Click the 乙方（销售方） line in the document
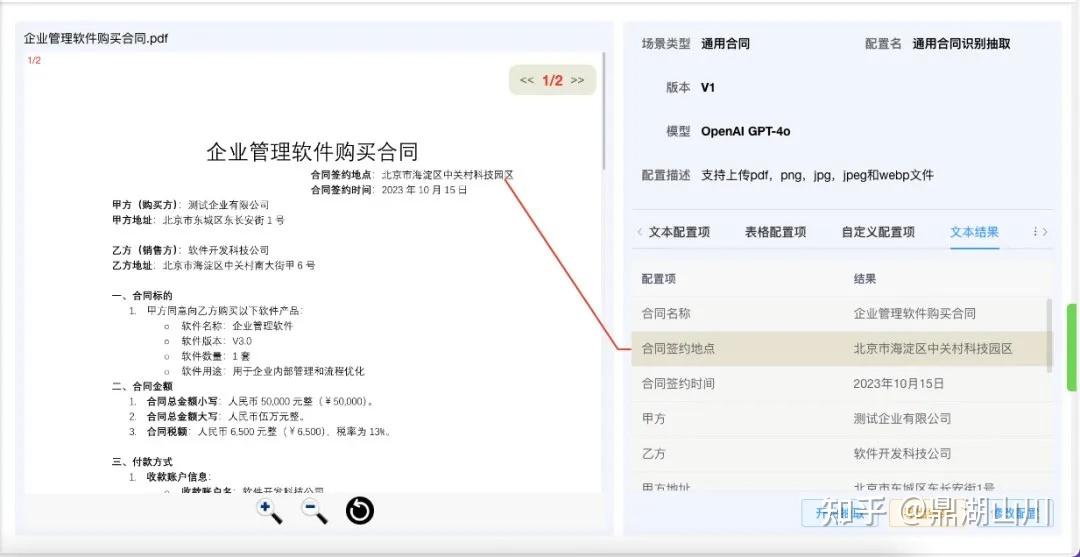 tap(191, 250)
